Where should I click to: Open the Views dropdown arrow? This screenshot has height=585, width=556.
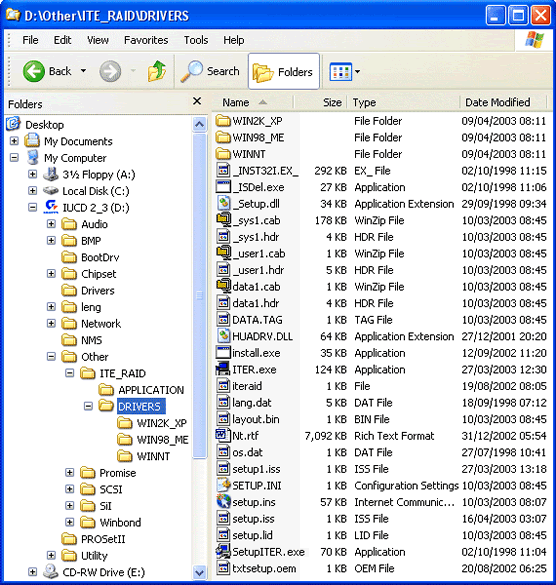(x=357, y=72)
